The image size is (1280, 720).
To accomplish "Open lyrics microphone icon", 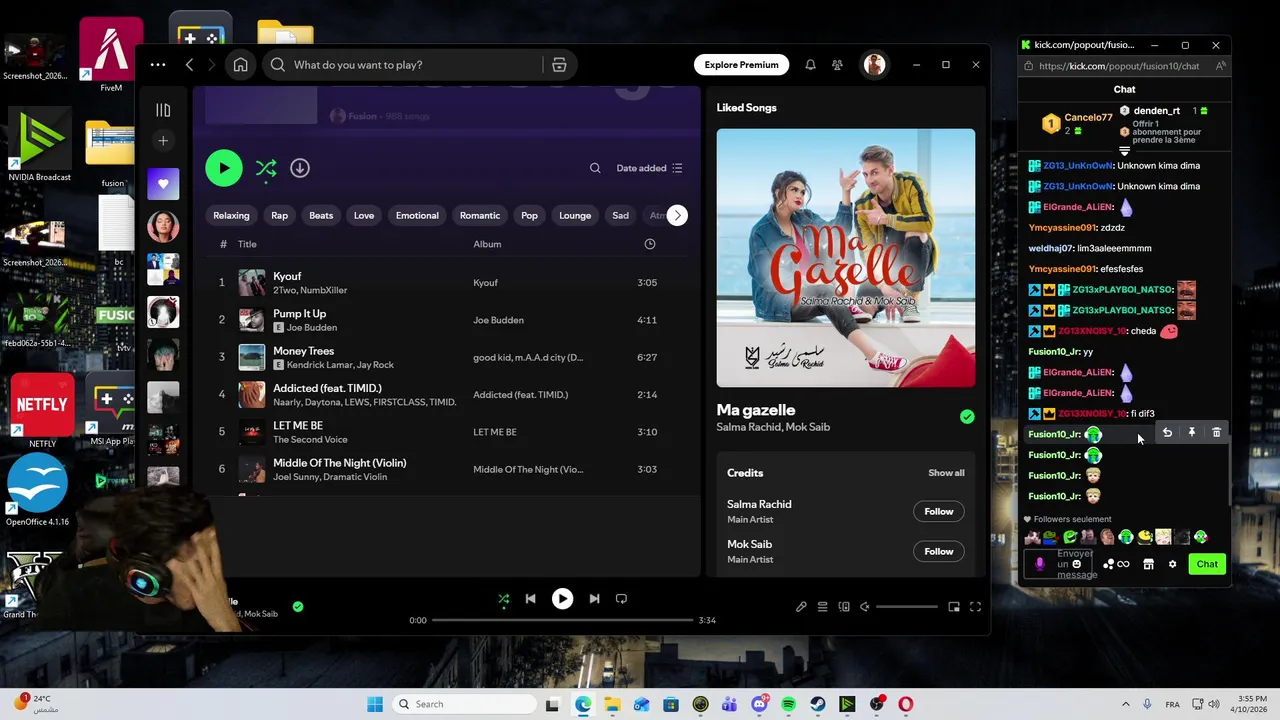I will [x=801, y=606].
